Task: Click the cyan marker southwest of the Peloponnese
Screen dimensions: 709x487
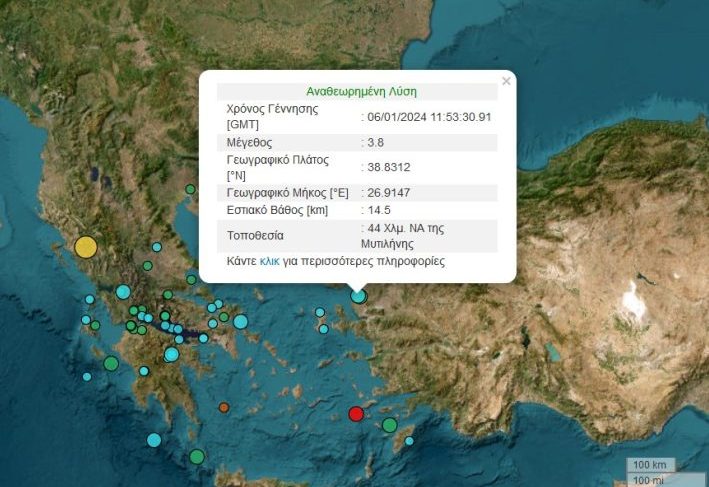Action: pyautogui.click(x=154, y=440)
